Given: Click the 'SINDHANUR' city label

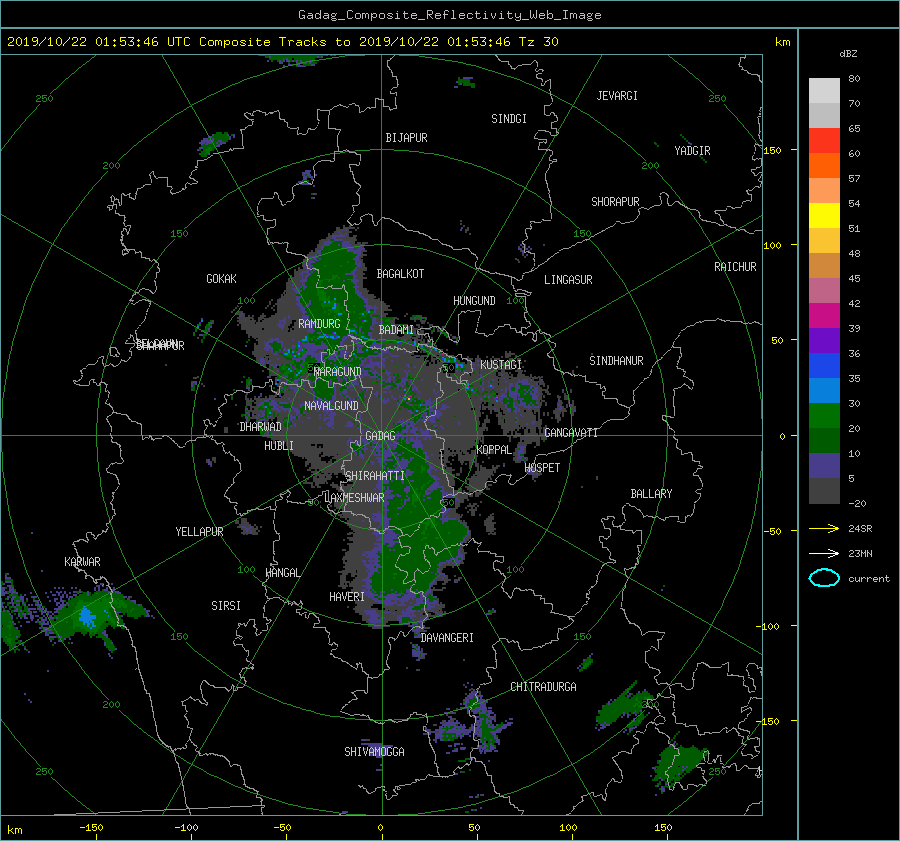Looking at the screenshot, I should pos(616,361).
